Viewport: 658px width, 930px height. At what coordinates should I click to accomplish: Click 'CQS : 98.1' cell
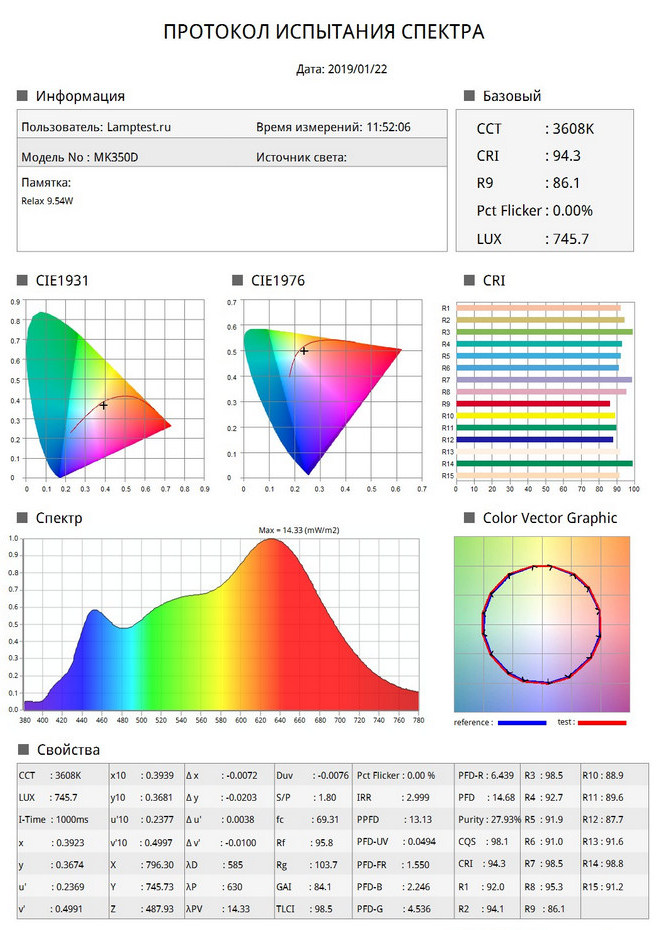[x=484, y=842]
